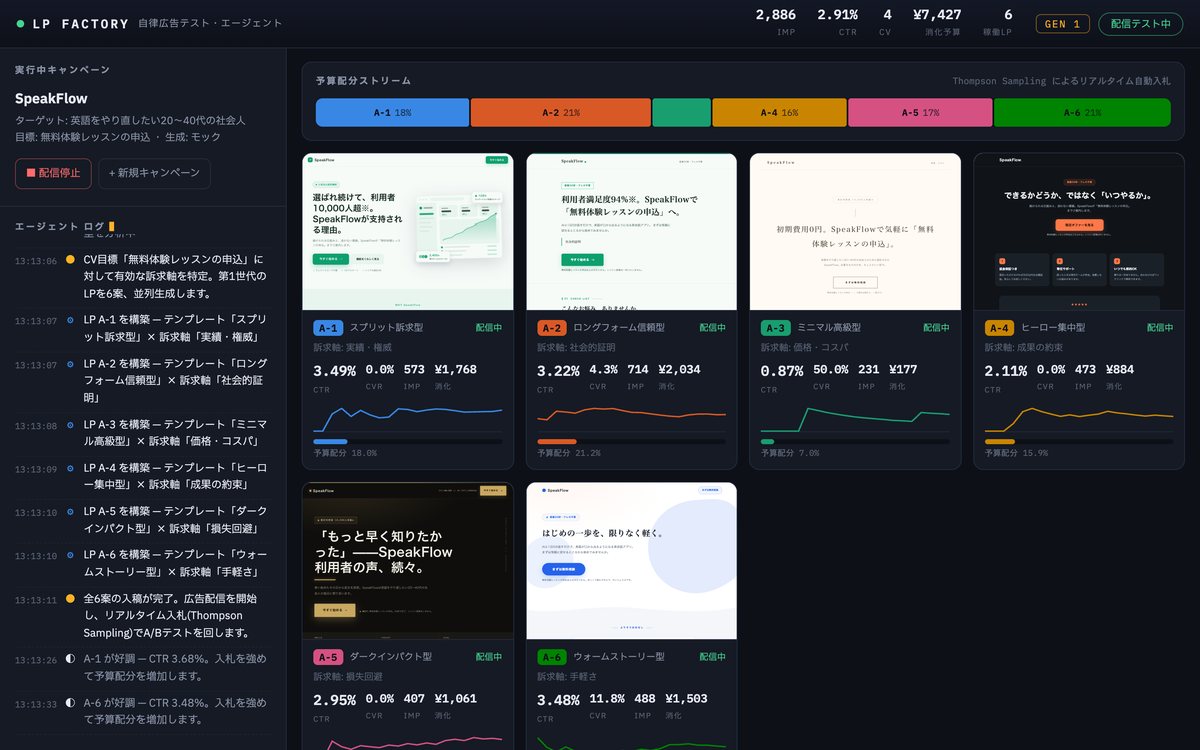Click the 配信テスト中 status pill
Screen dimensions: 1200x750
tap(1140, 24)
